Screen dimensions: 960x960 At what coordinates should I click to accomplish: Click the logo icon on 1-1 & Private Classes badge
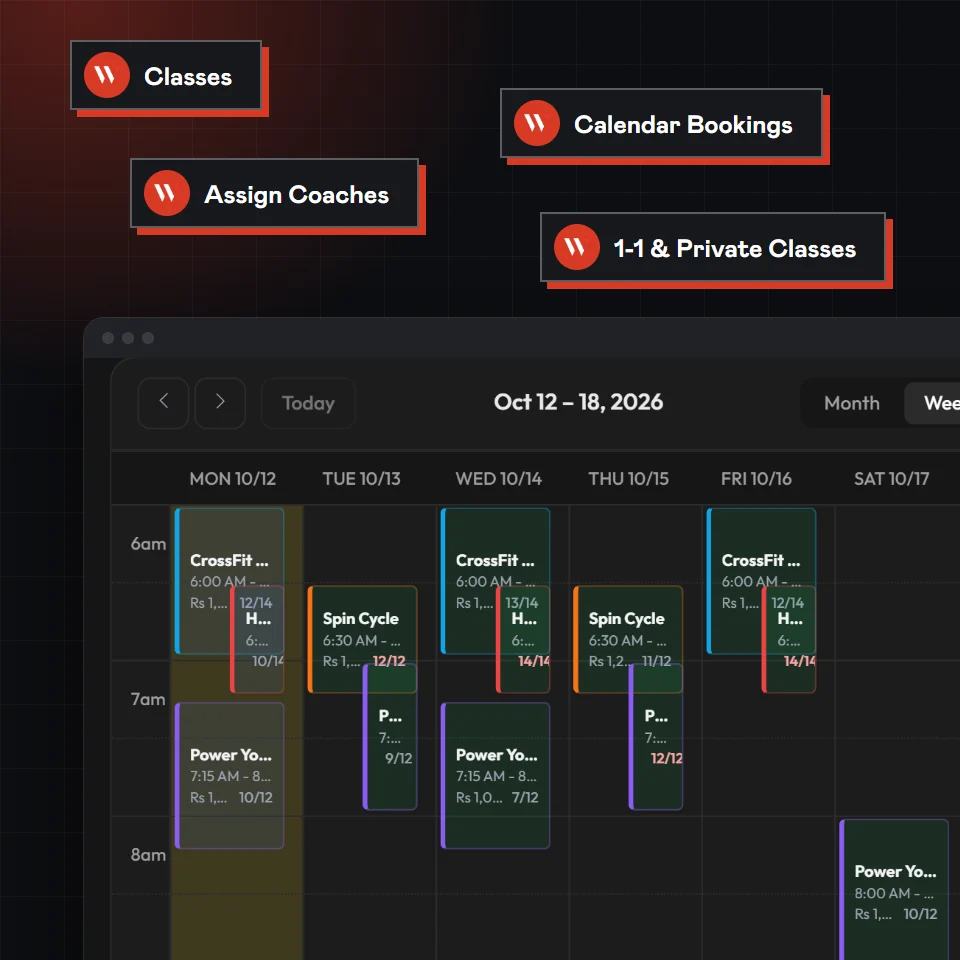click(576, 247)
